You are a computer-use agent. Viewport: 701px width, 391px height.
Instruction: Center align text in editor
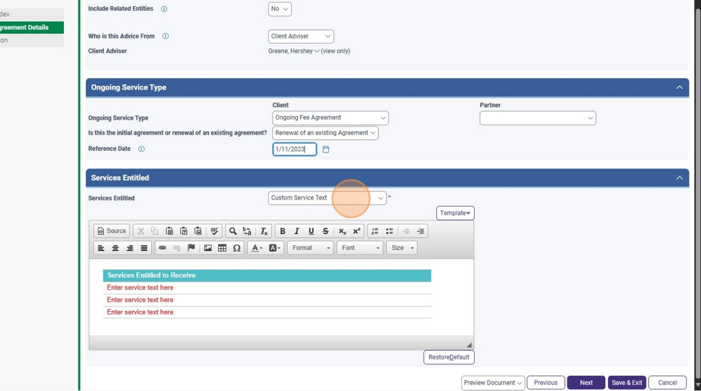(x=115, y=248)
